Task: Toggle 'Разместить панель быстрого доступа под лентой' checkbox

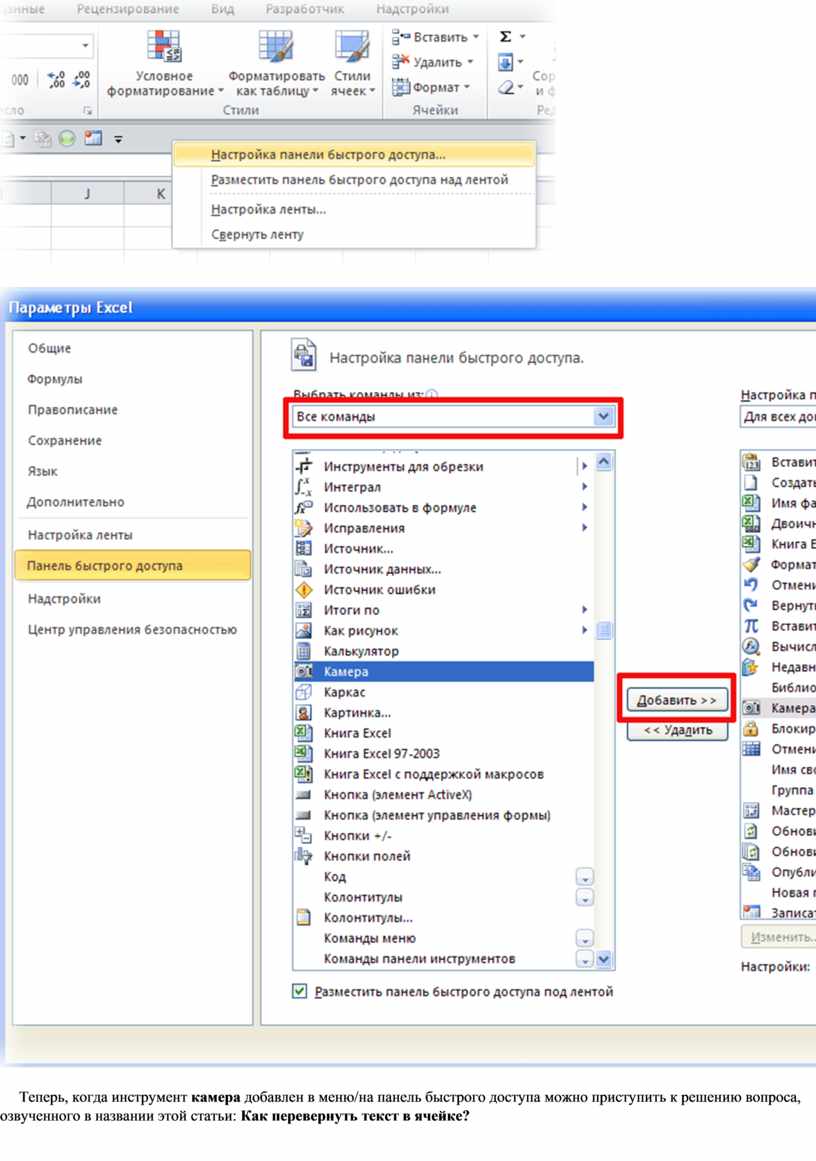Action: (x=299, y=992)
